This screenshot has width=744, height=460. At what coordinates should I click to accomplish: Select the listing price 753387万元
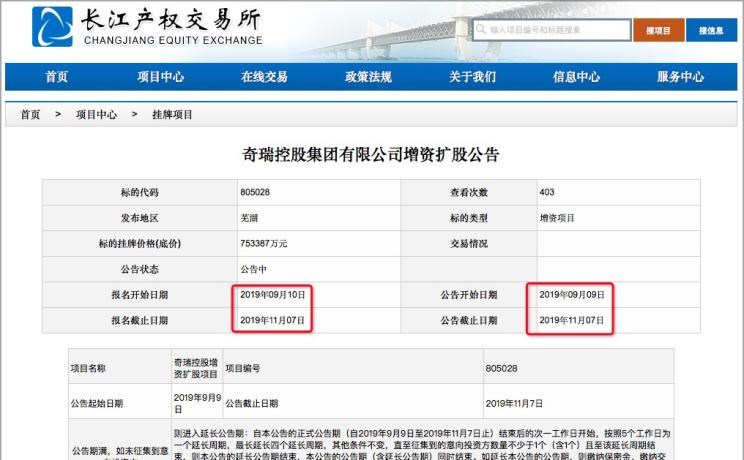tap(263, 244)
